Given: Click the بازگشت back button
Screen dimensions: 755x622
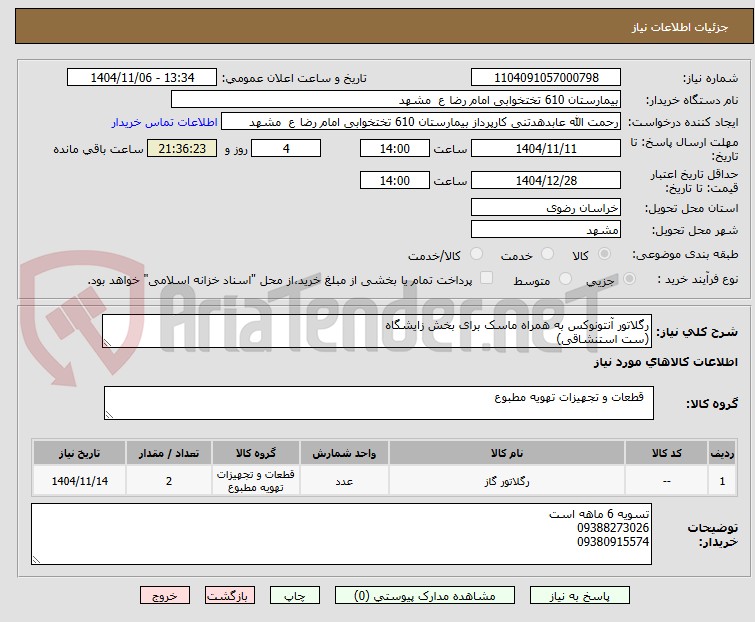Looking at the screenshot, I should tap(230, 596).
